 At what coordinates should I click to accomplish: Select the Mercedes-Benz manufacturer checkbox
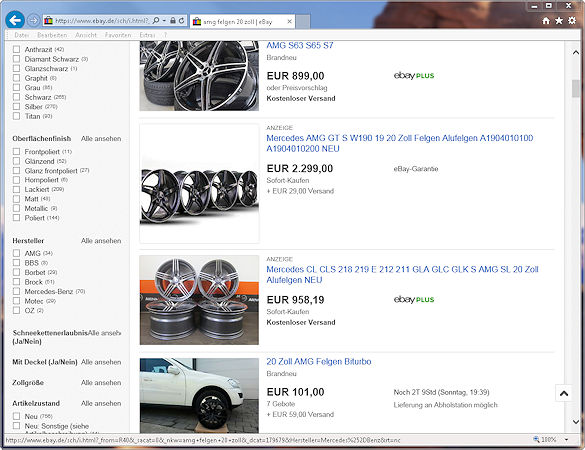[x=16, y=291]
